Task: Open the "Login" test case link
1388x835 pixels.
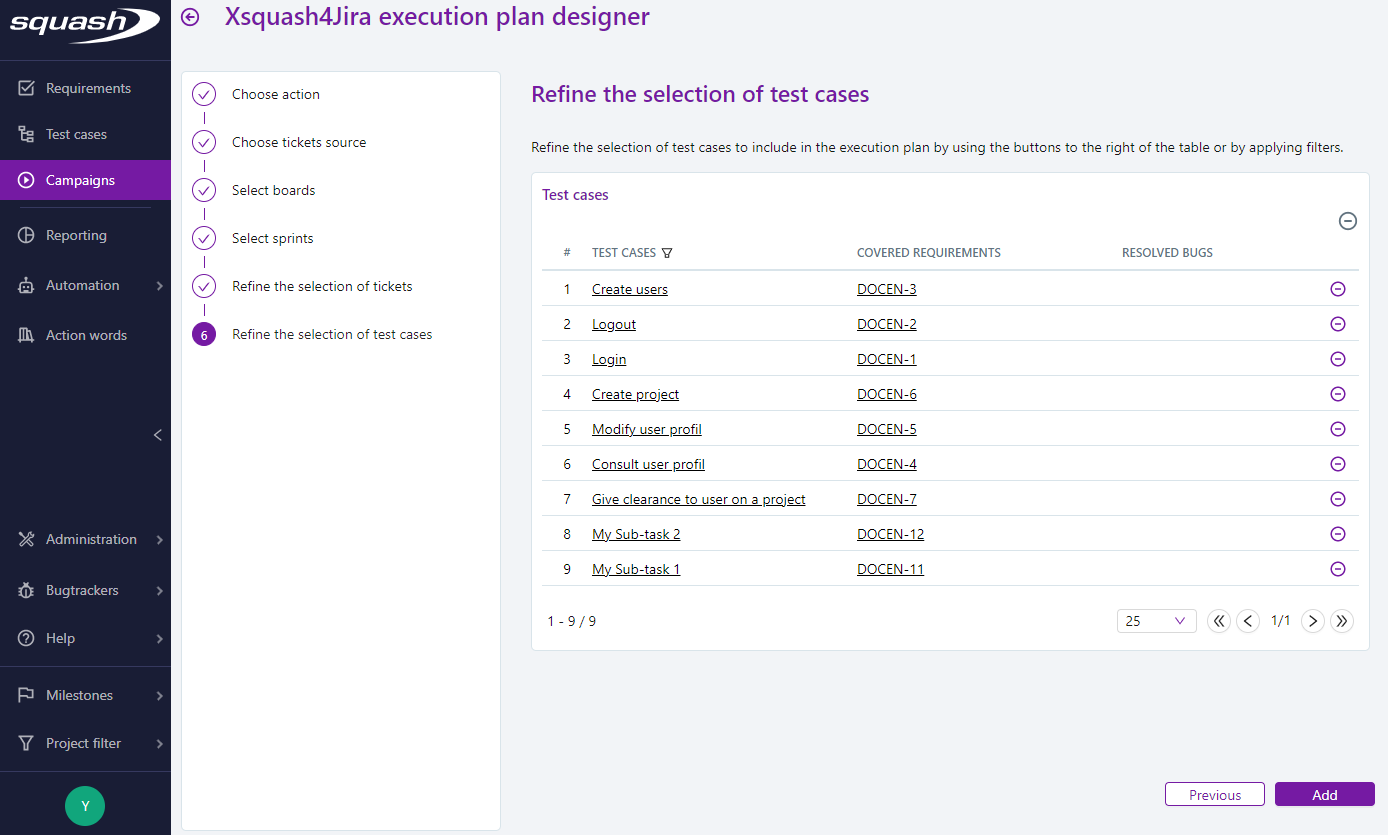Action: click(609, 358)
